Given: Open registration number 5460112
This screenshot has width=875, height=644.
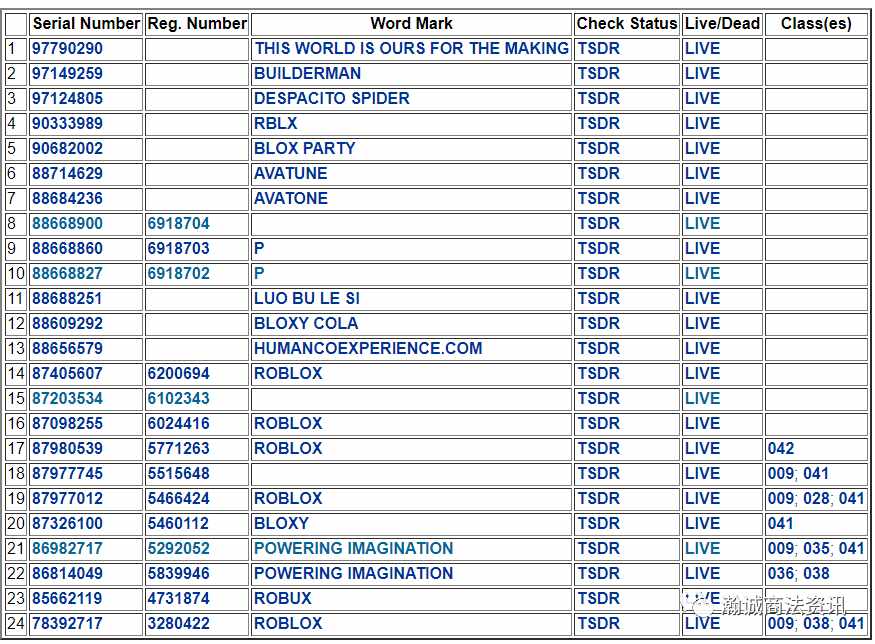Looking at the screenshot, I should coord(179,523).
